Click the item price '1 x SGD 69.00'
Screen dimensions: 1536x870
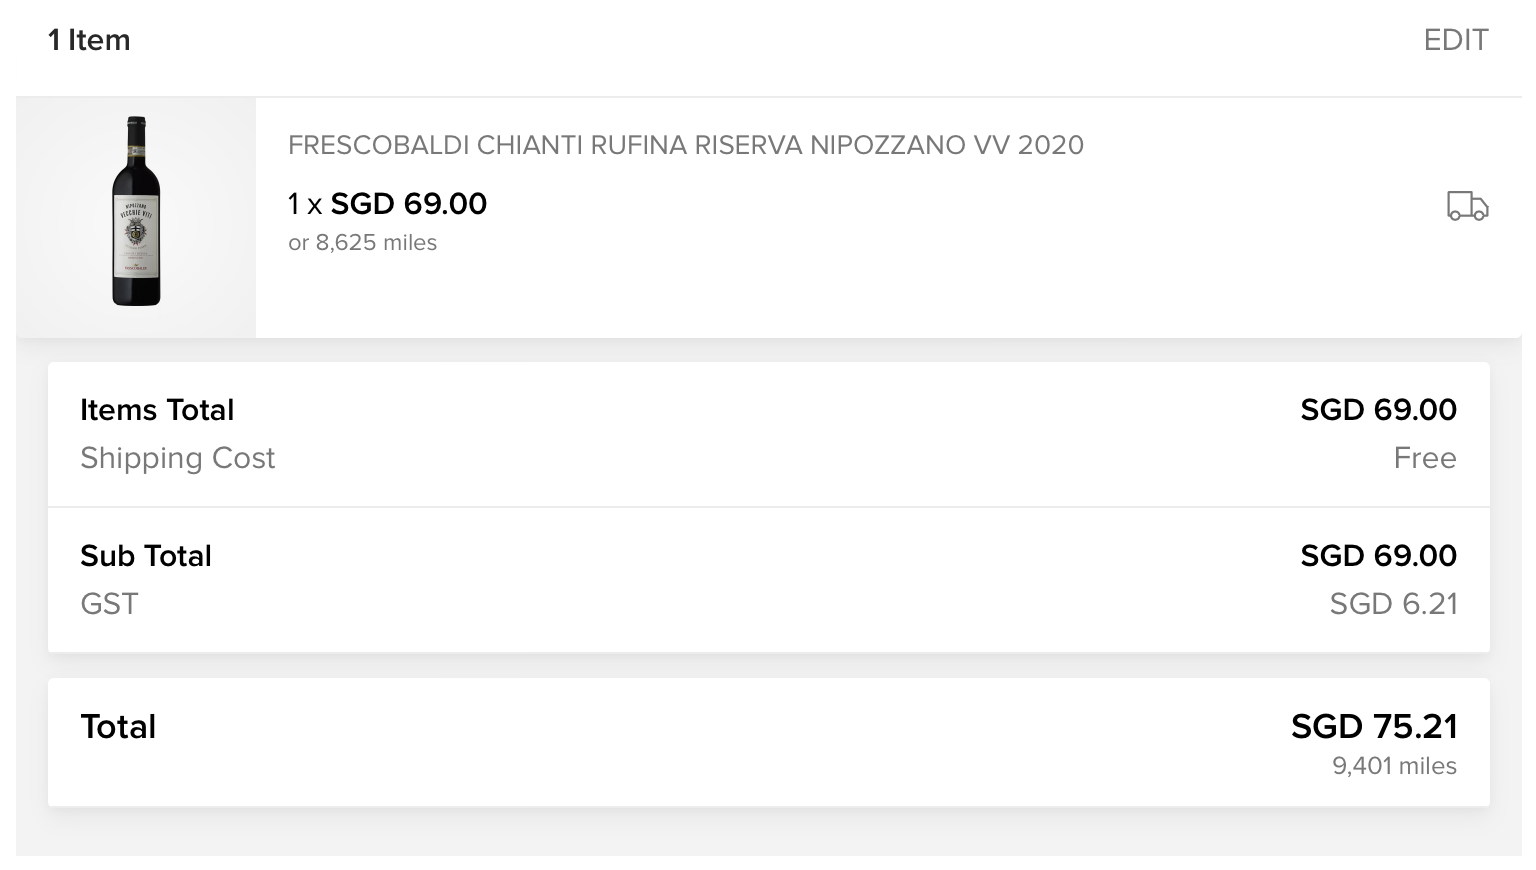coord(387,204)
